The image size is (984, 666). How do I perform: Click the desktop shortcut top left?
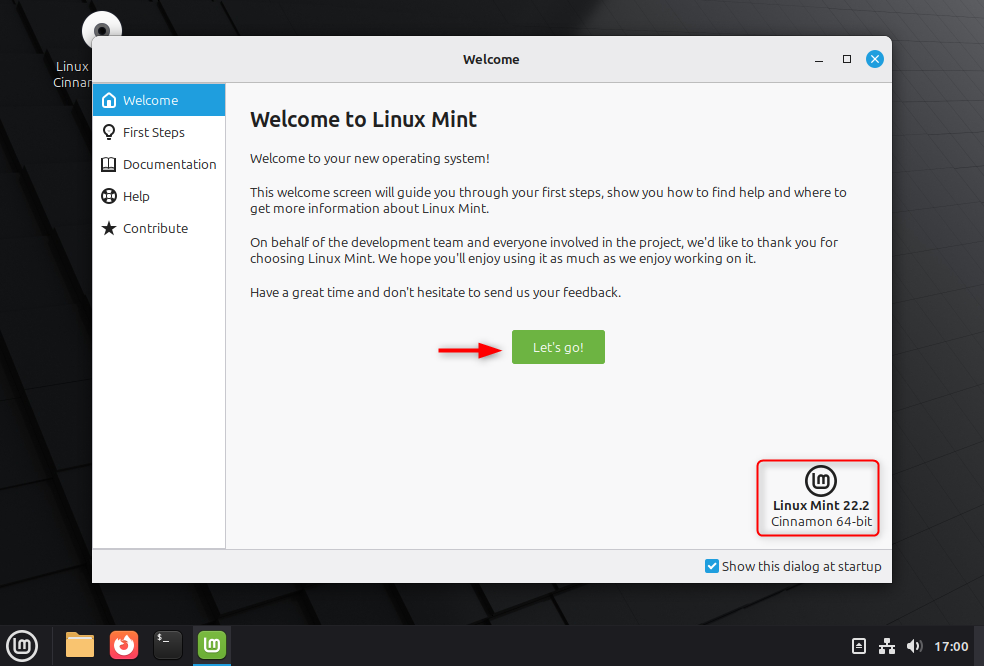[101, 30]
